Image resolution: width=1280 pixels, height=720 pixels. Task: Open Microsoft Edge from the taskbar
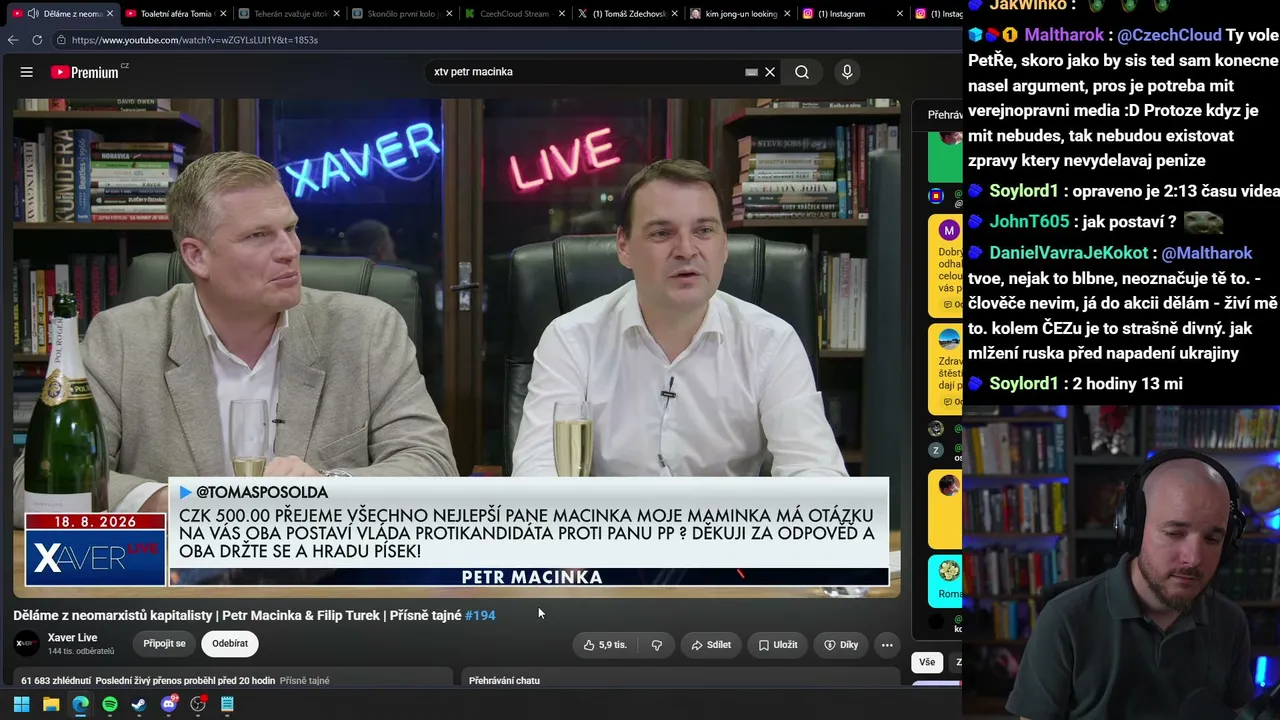tap(80, 704)
